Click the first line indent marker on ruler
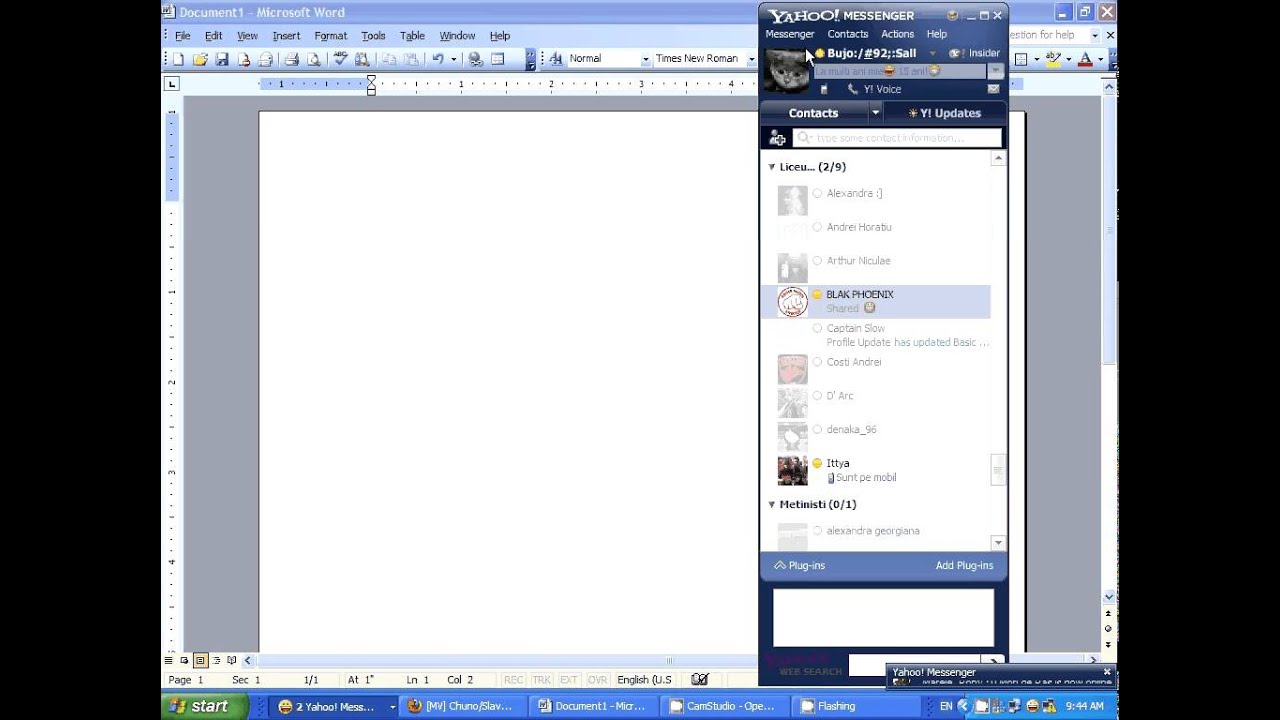 click(371, 80)
